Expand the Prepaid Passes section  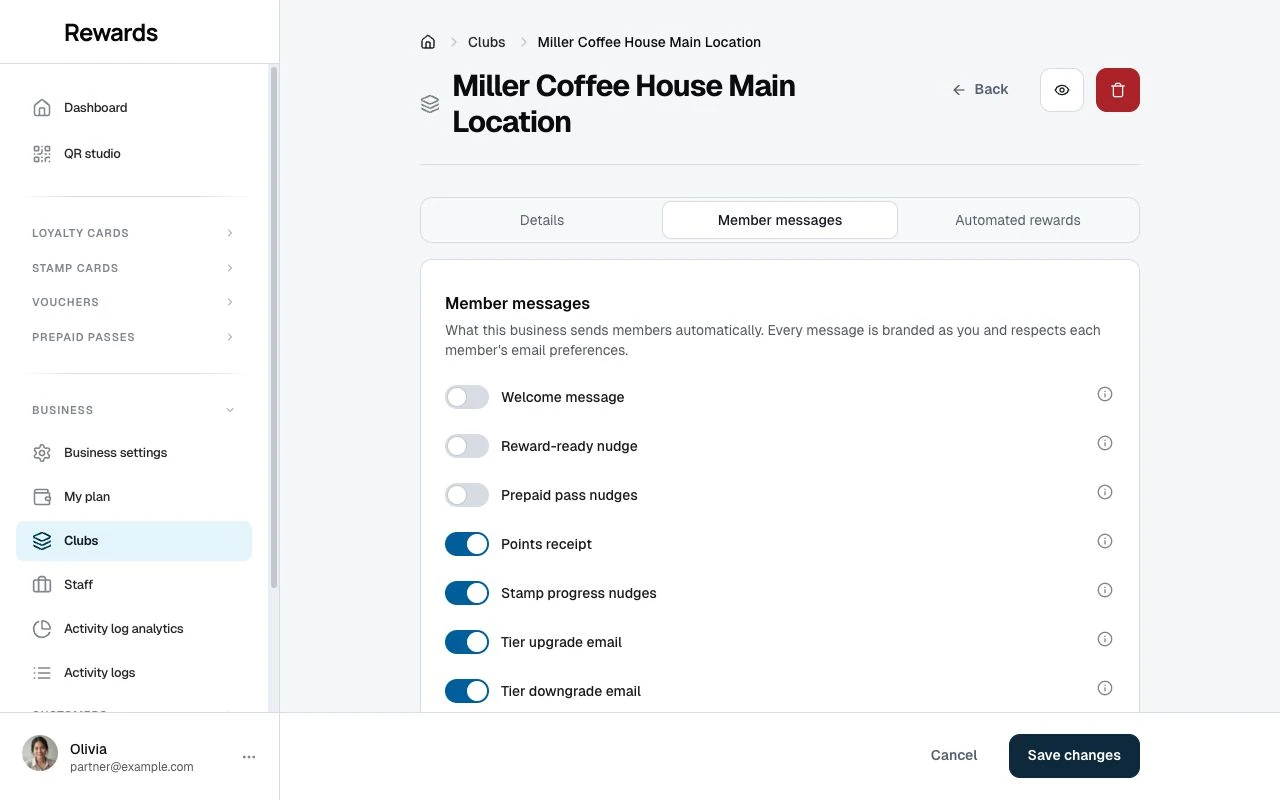click(134, 337)
